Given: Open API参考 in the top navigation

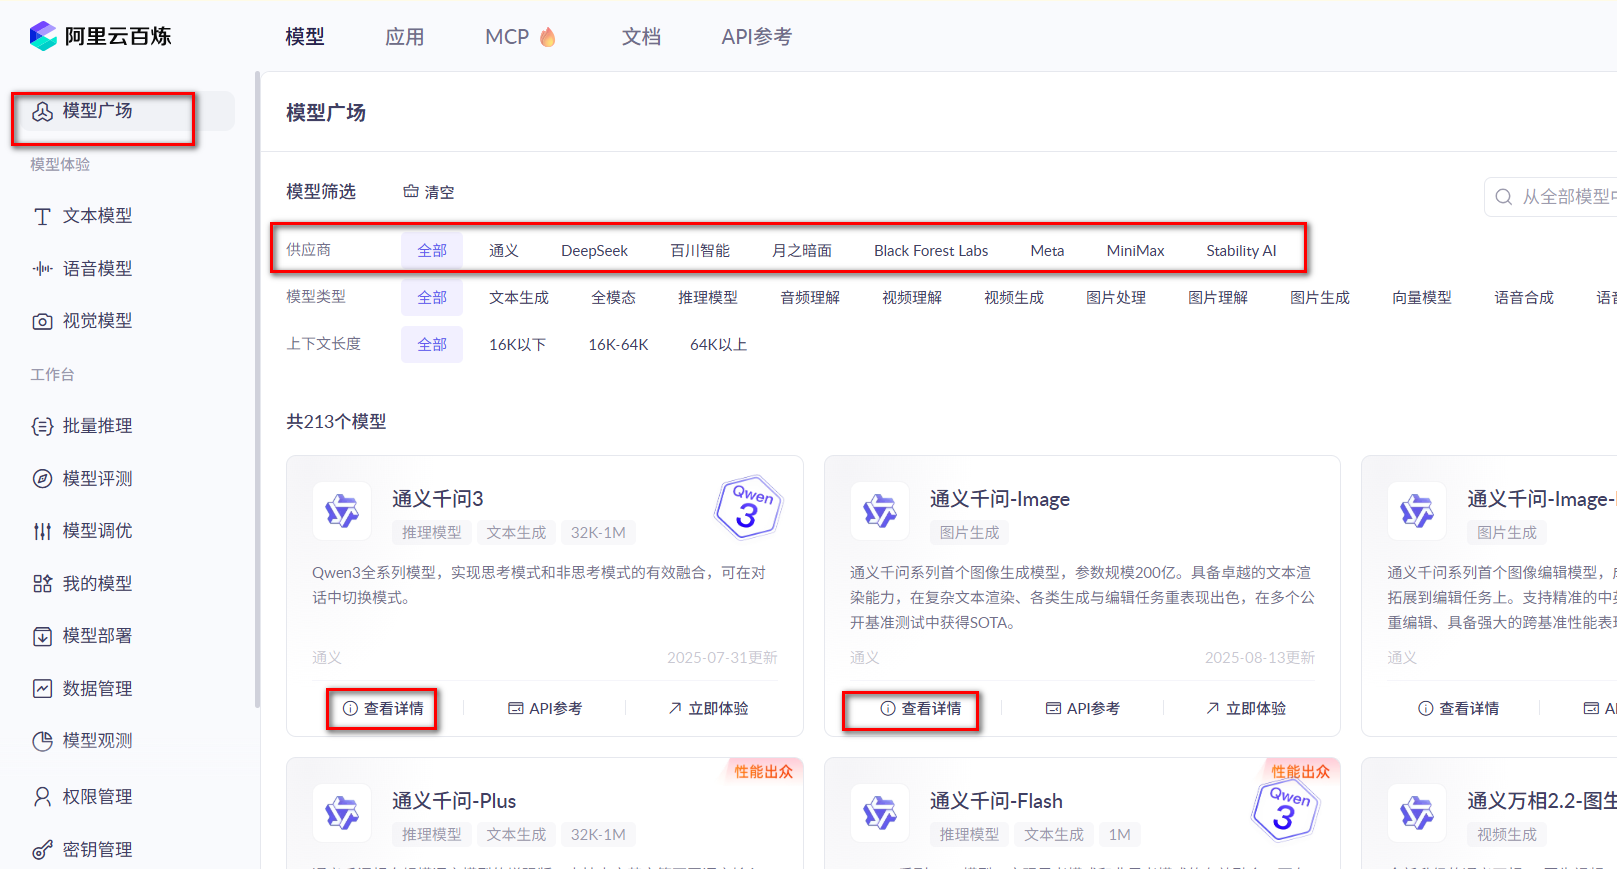Looking at the screenshot, I should (x=757, y=37).
